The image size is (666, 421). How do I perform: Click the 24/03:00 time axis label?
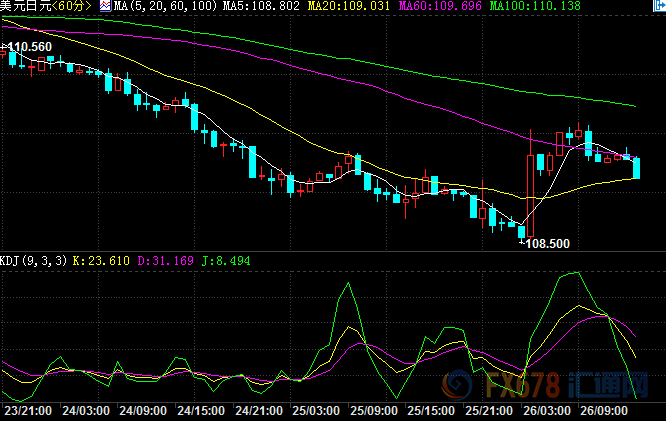pos(86,411)
